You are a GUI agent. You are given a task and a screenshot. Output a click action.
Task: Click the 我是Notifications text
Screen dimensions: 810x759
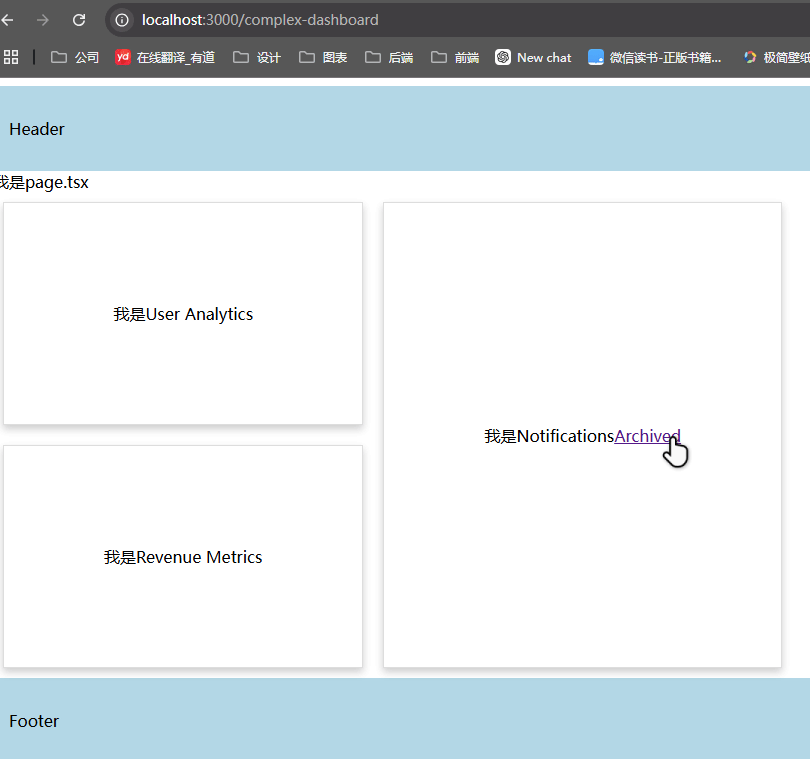pyautogui.click(x=549, y=436)
